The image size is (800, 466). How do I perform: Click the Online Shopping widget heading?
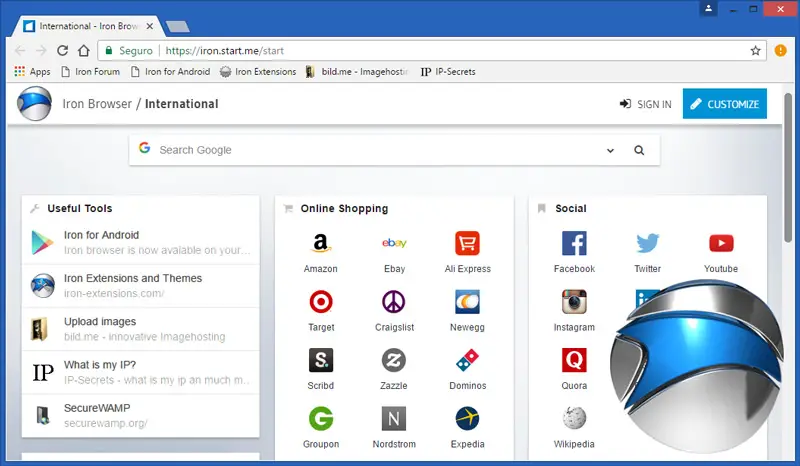[344, 208]
